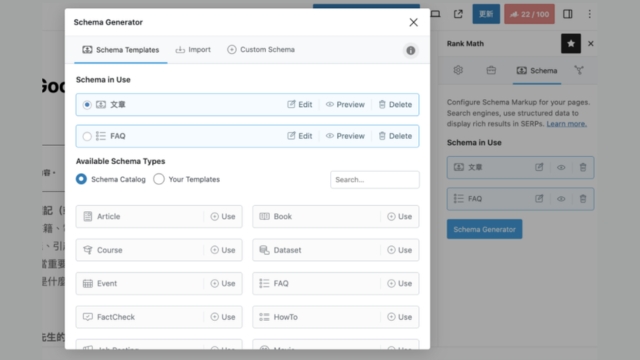Open the Schema Generator info icon
640x360 pixels.
tap(411, 50)
